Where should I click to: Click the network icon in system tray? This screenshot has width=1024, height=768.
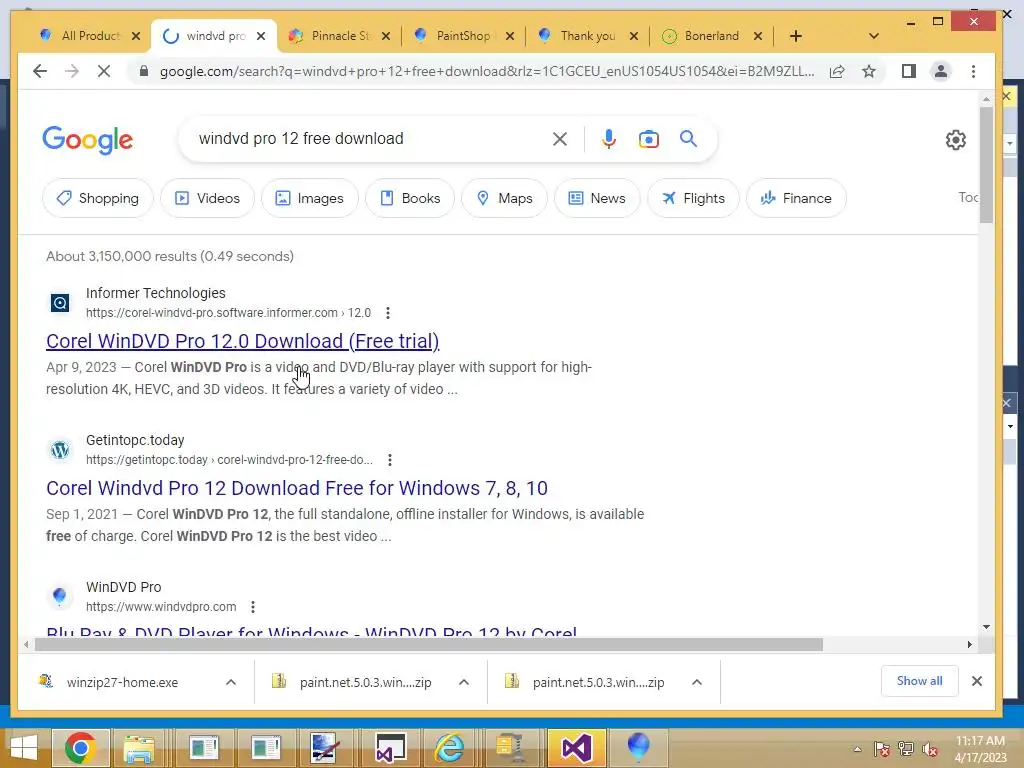click(906, 749)
